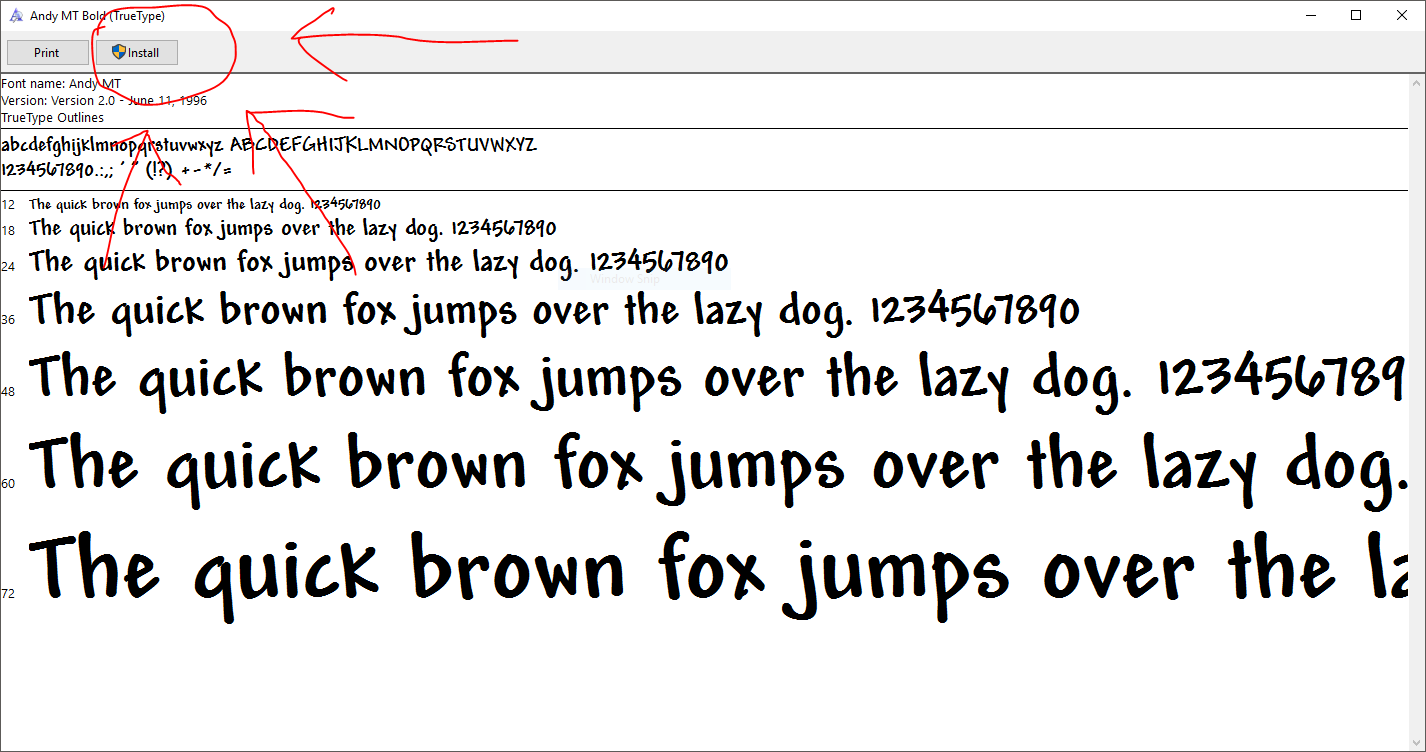Click the size label 24
This screenshot has width=1426, height=752.
8,266
